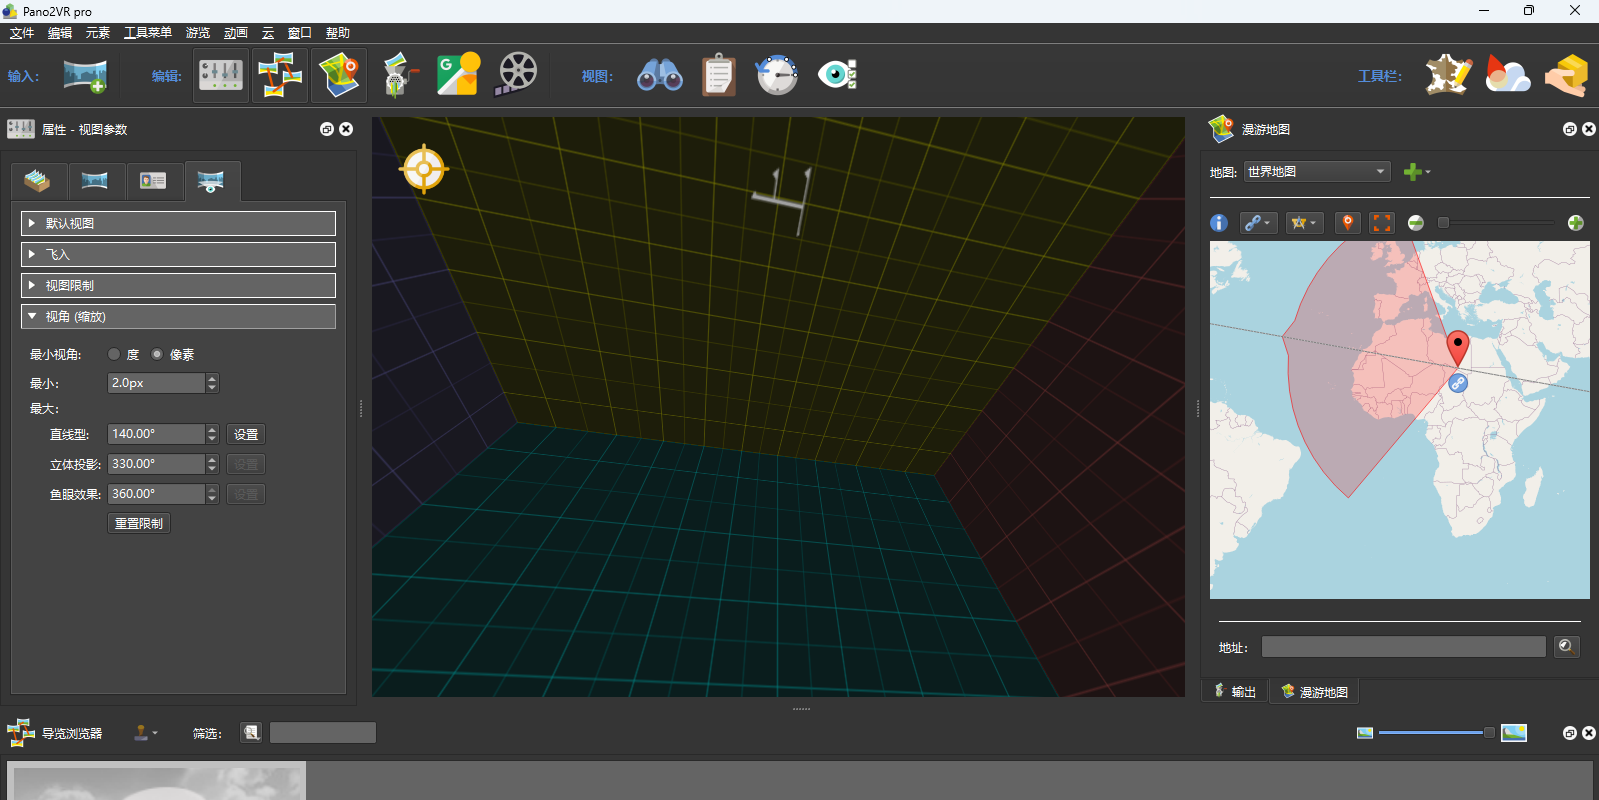Click the map pin location button
The width and height of the screenshot is (1599, 800).
click(1347, 223)
